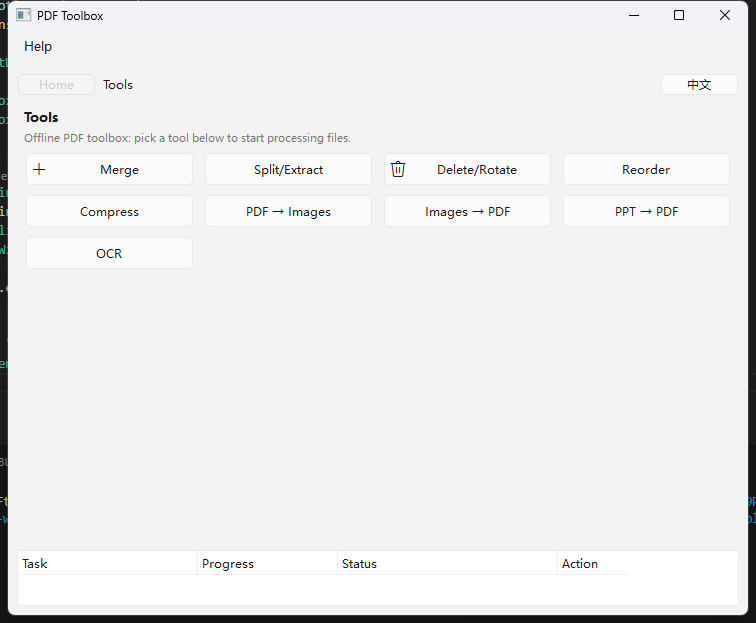Click the Progress column header
Viewport: 756px width, 623px height.
click(x=268, y=563)
